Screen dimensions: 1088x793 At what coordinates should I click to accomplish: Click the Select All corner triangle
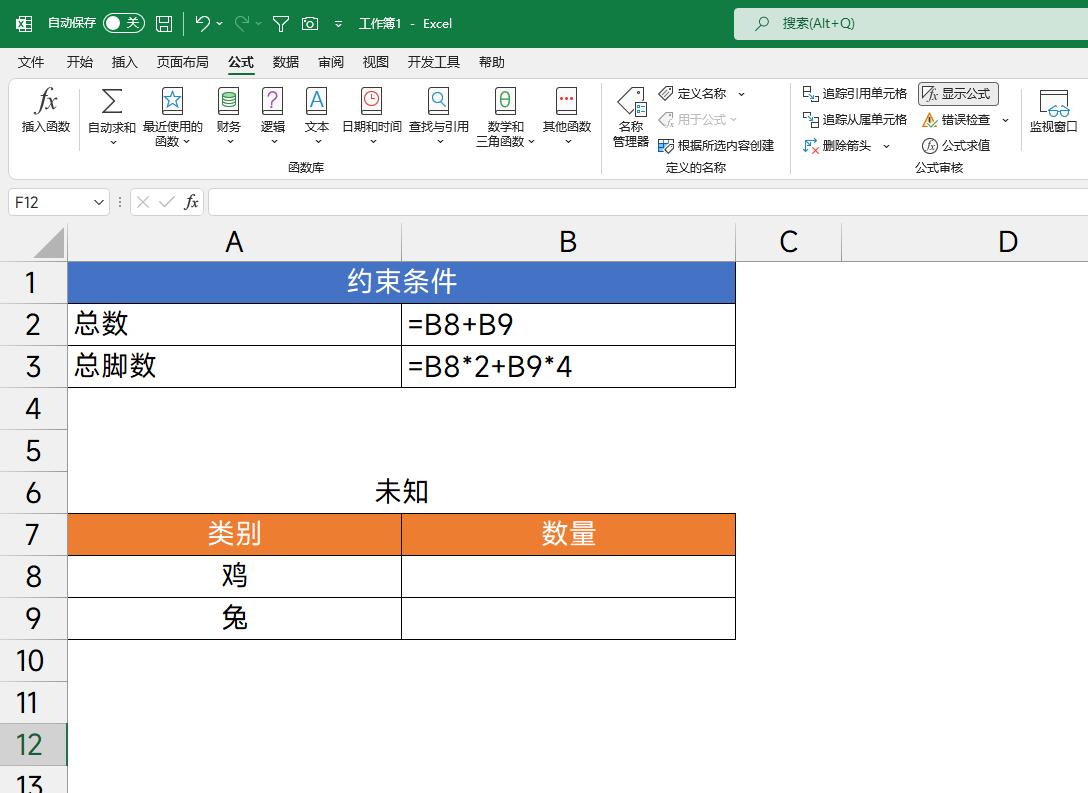49,243
